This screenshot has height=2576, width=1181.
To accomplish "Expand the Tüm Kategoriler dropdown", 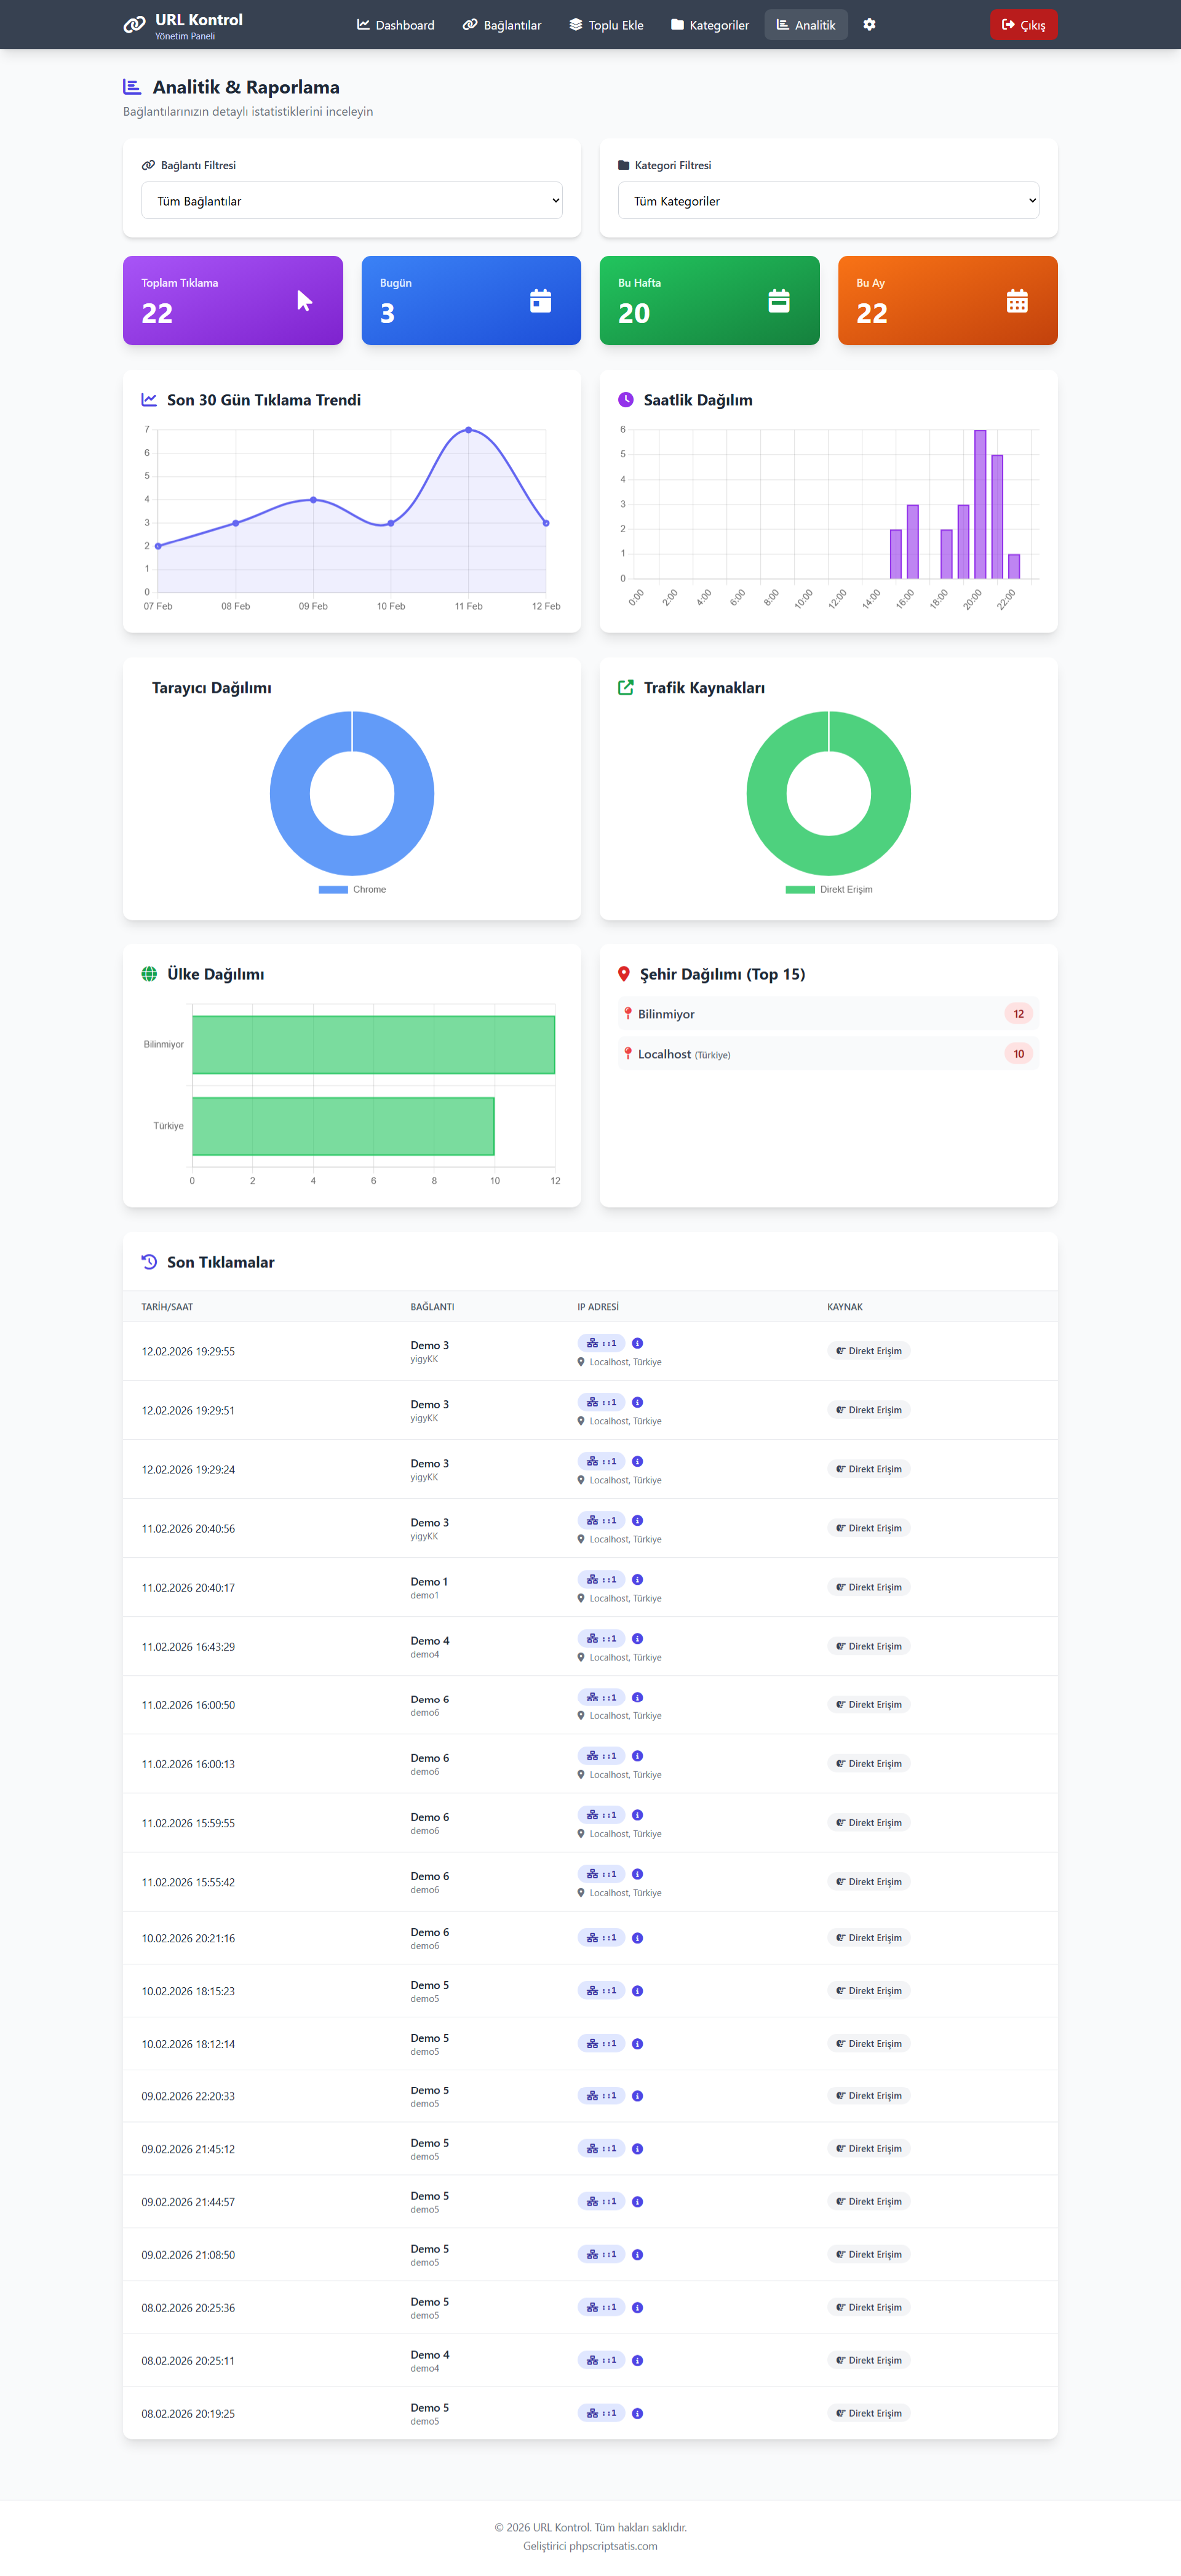I will [x=829, y=201].
